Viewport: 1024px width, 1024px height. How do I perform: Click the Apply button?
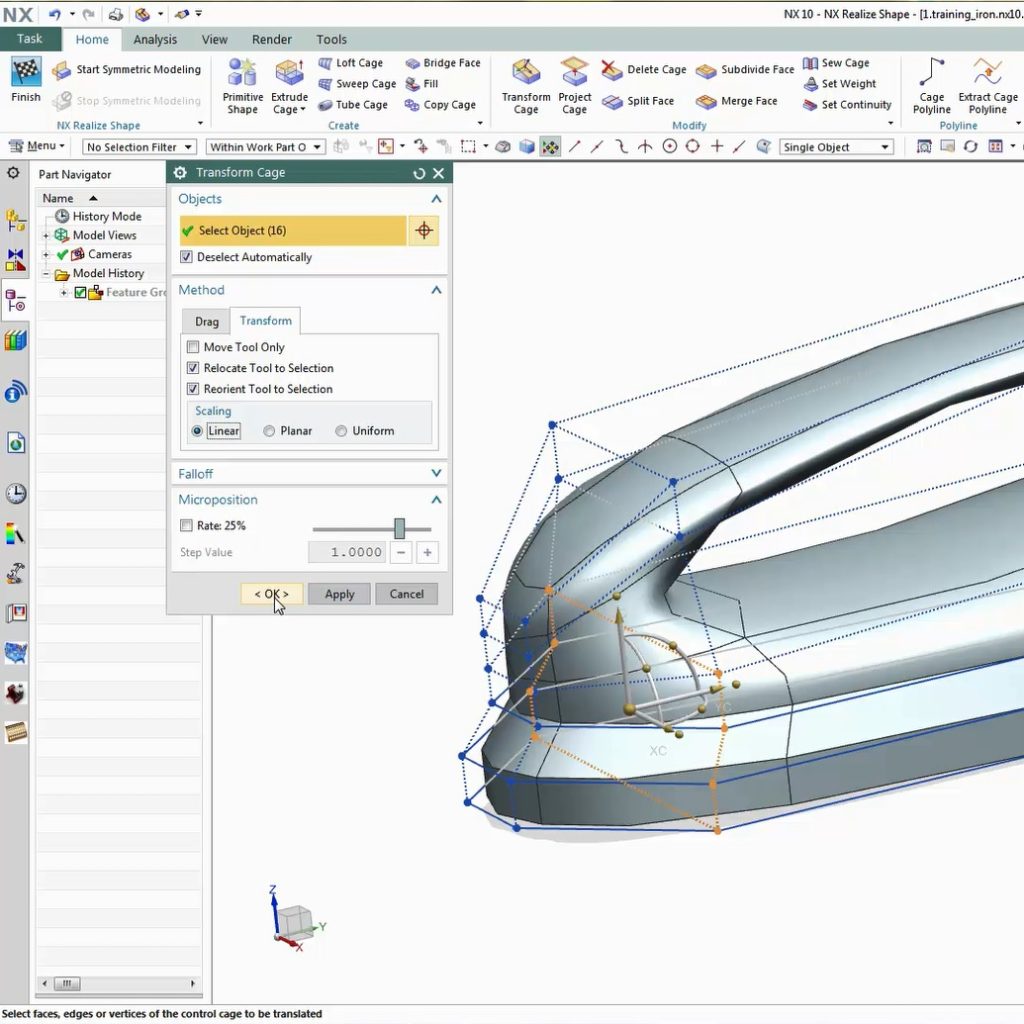pos(339,593)
